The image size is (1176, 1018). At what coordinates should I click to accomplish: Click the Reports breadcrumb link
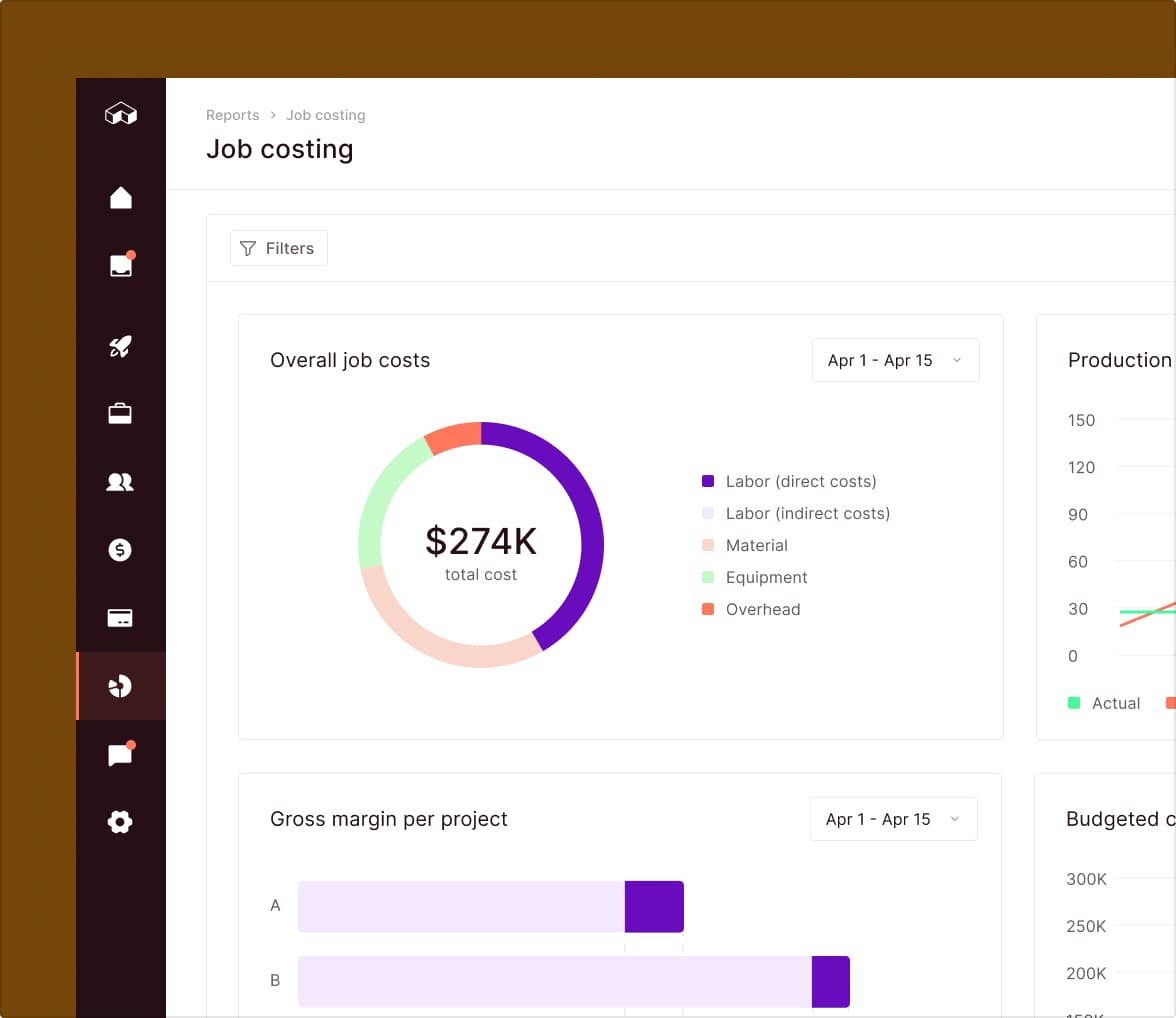[232, 115]
